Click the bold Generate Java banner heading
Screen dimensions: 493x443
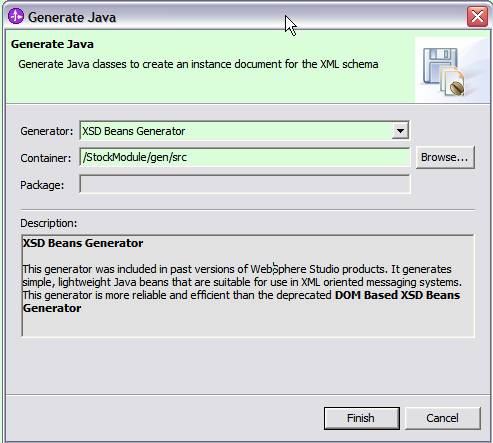coord(52,44)
